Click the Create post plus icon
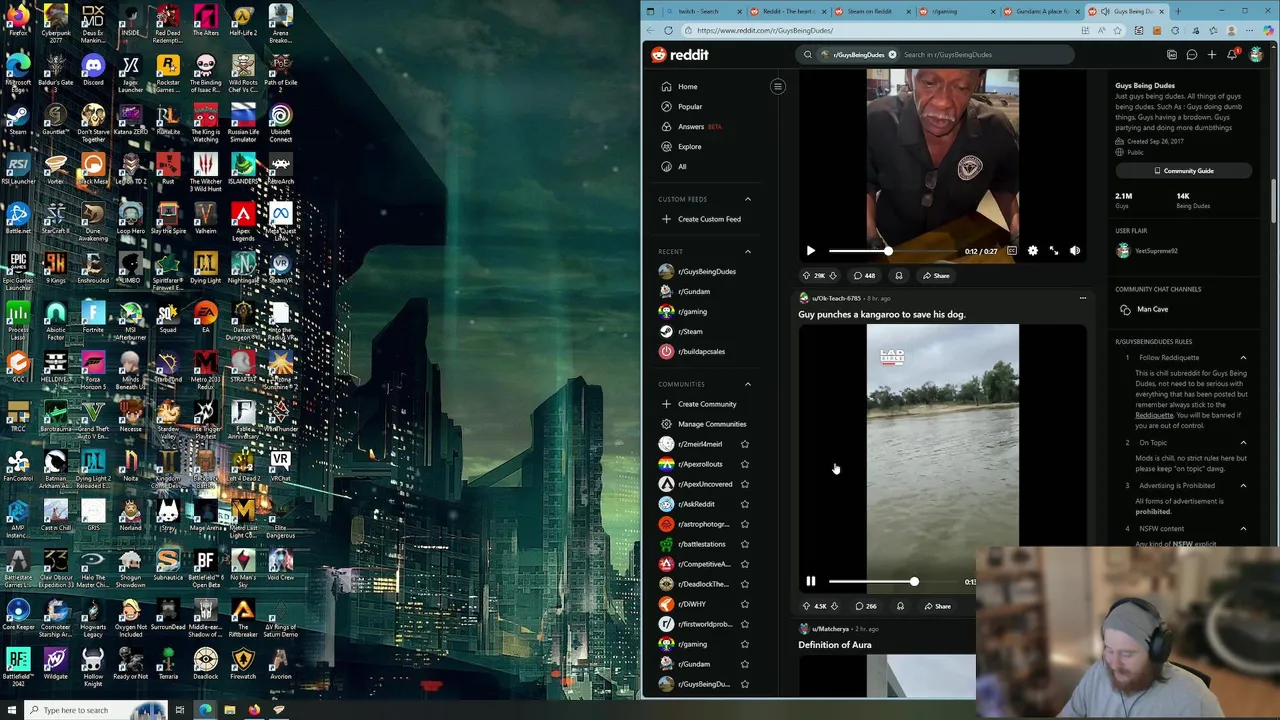The width and height of the screenshot is (1280, 720). coord(1212,55)
